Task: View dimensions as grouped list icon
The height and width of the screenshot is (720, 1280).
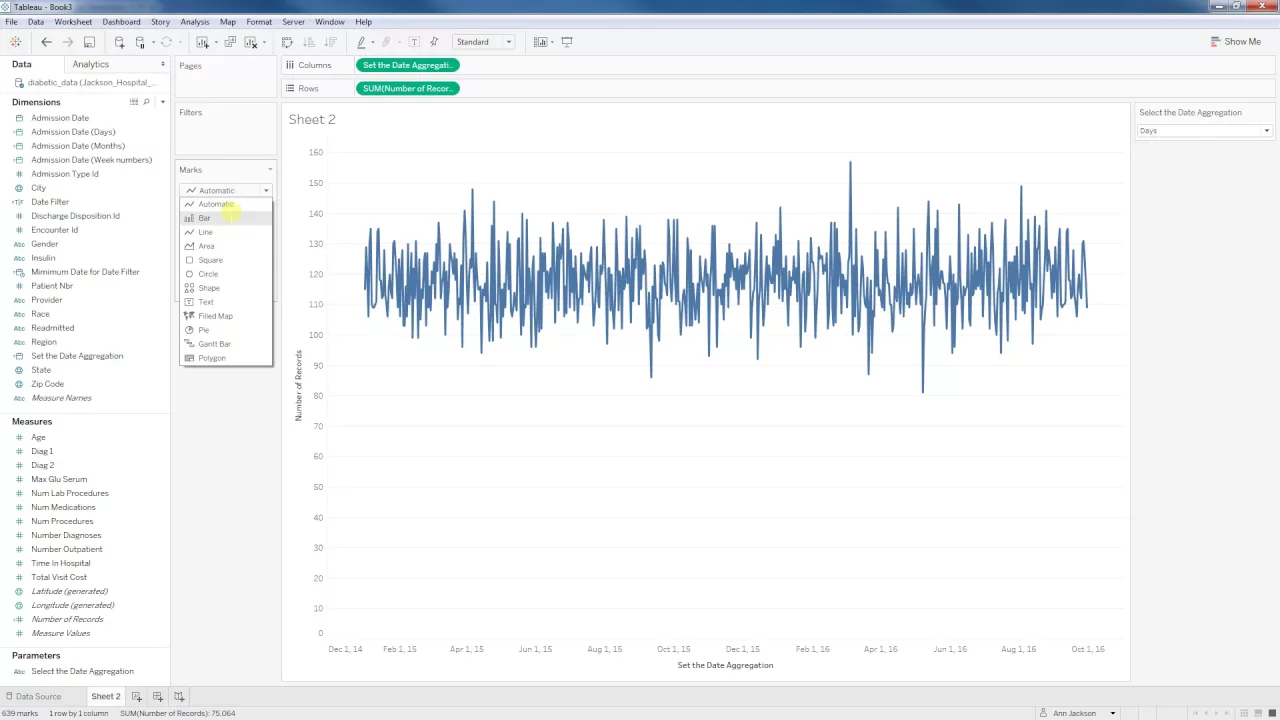Action: pyautogui.click(x=134, y=102)
